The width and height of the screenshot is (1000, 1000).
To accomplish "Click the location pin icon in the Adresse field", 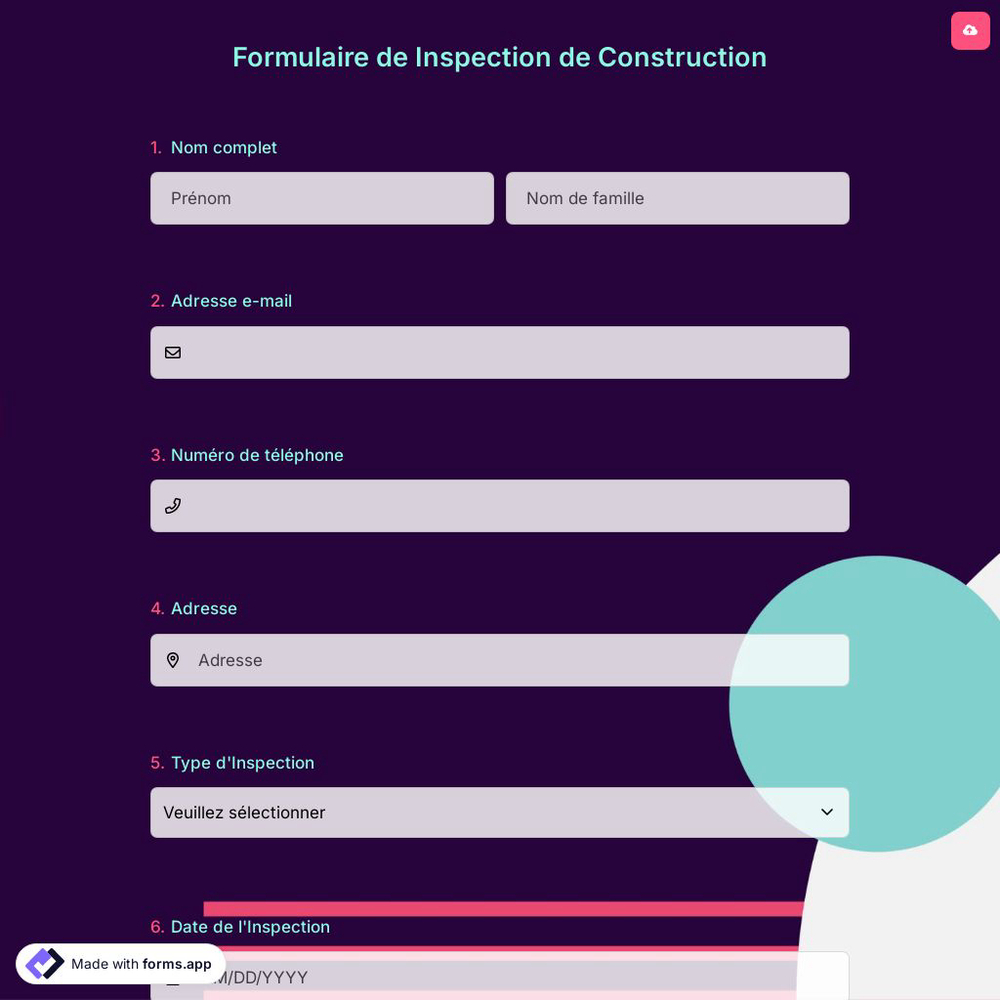I will tap(173, 660).
